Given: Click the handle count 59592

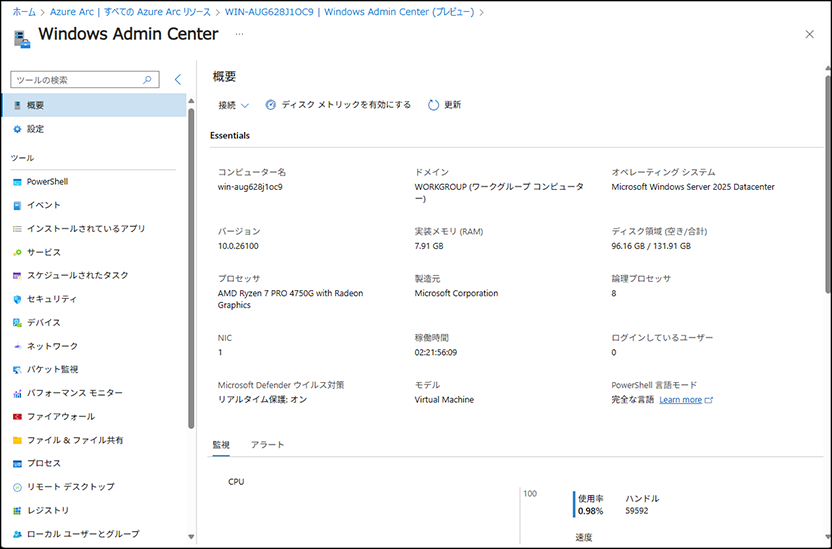Looking at the screenshot, I should click(637, 511).
